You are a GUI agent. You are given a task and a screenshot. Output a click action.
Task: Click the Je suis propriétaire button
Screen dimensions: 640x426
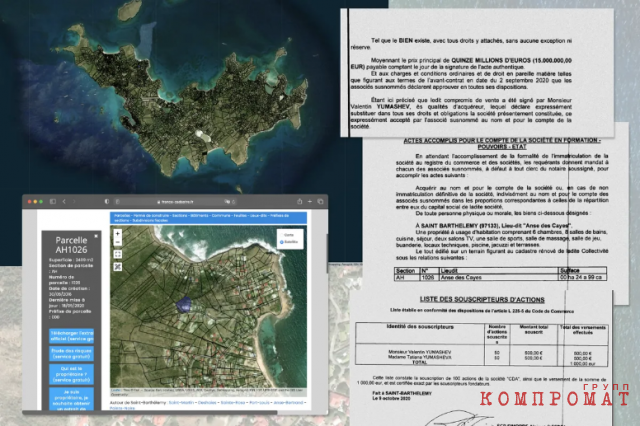71,399
